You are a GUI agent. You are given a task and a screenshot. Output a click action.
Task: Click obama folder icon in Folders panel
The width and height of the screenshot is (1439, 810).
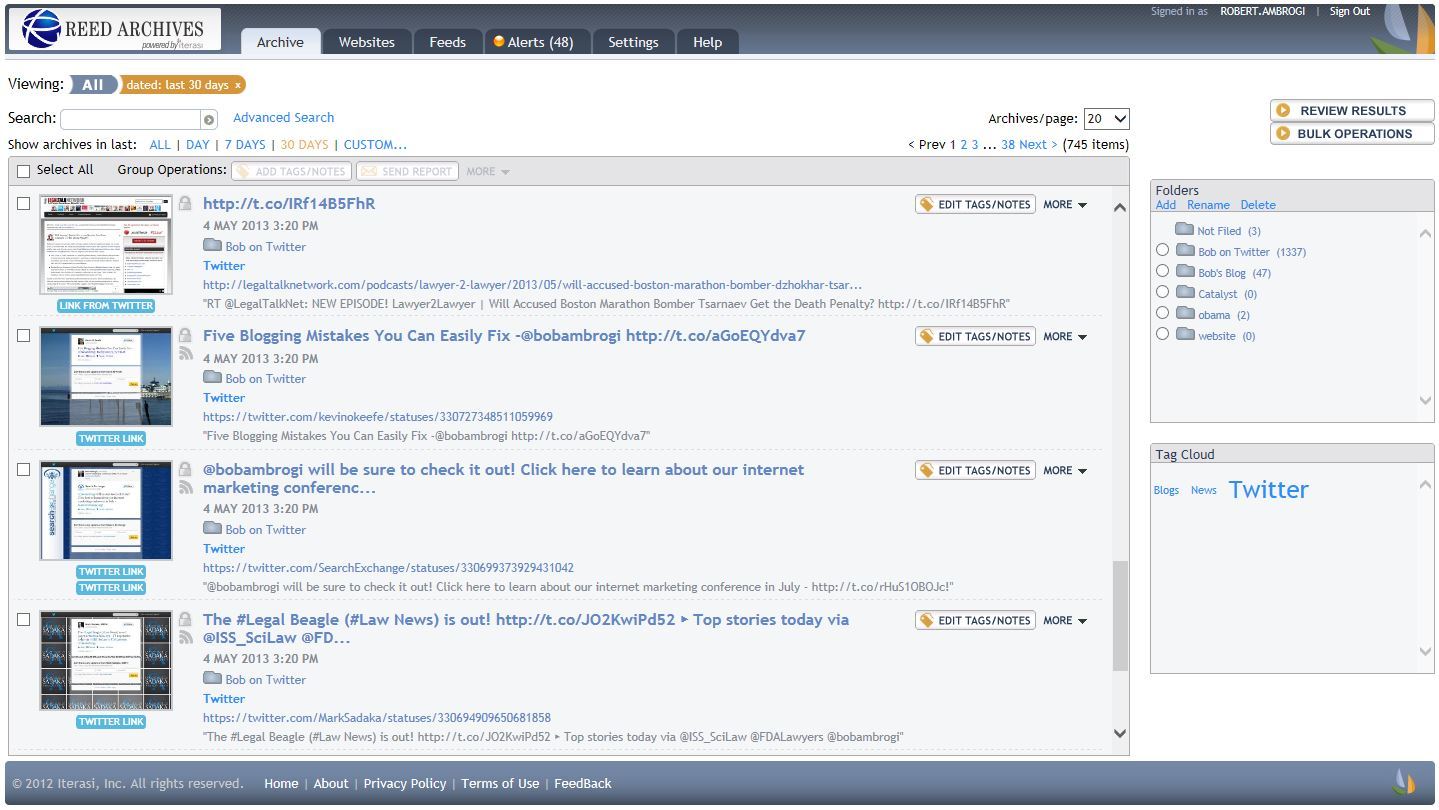click(x=1185, y=313)
